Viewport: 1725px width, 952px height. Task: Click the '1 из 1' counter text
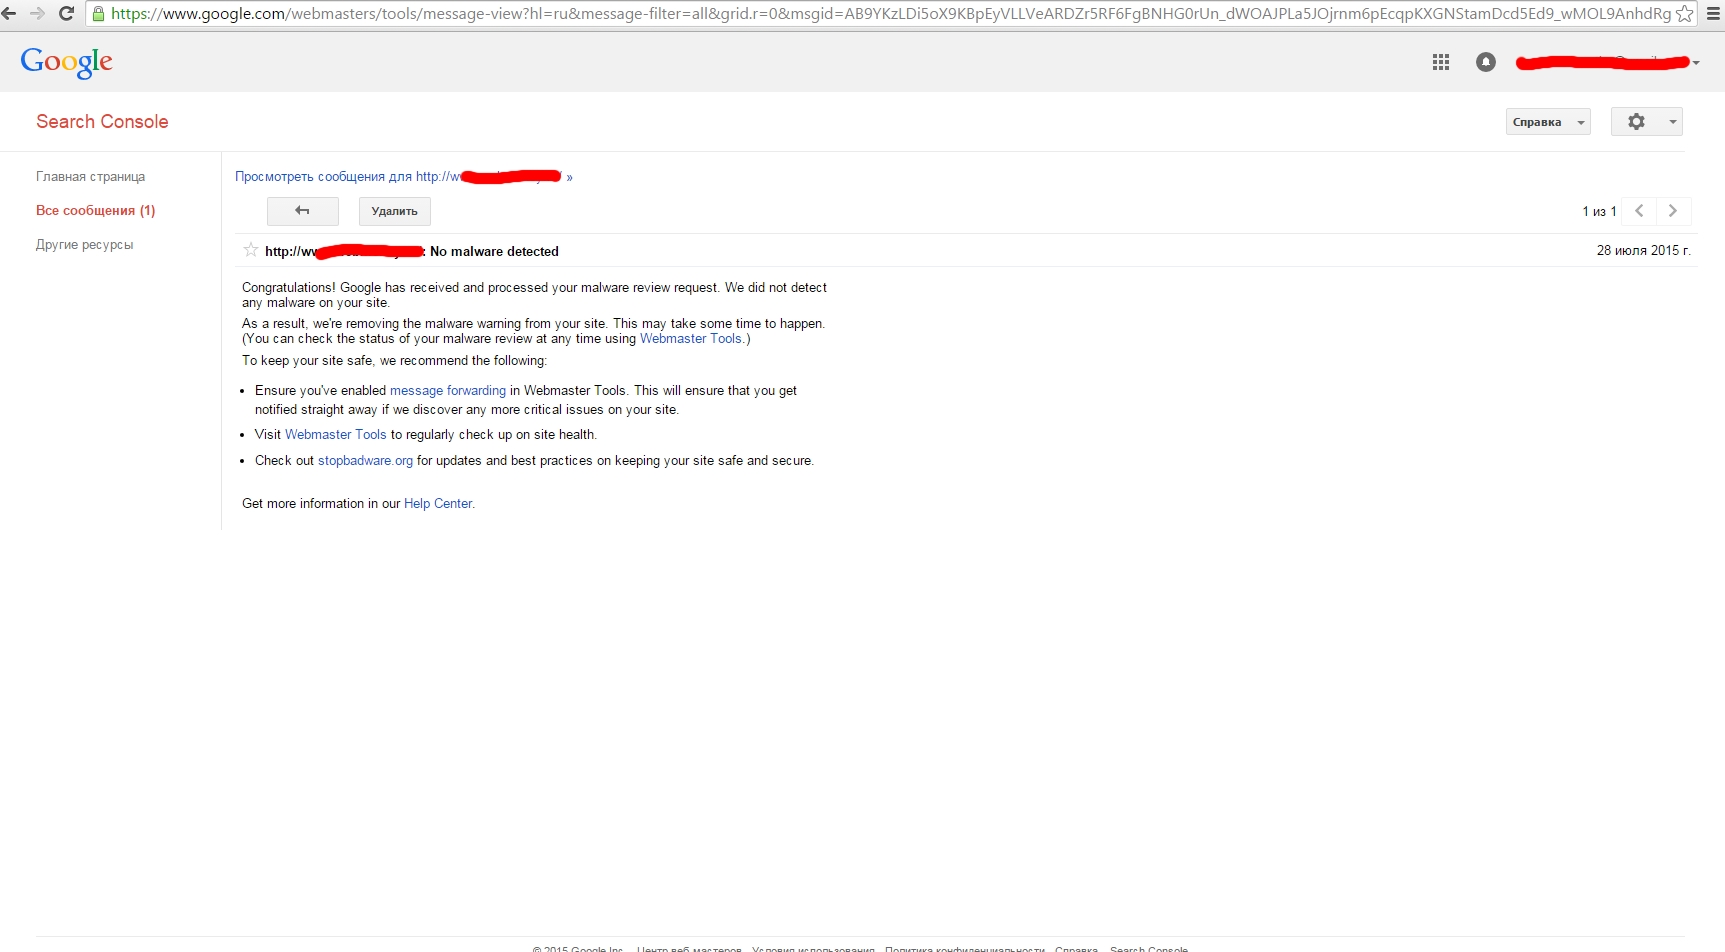[1599, 212]
